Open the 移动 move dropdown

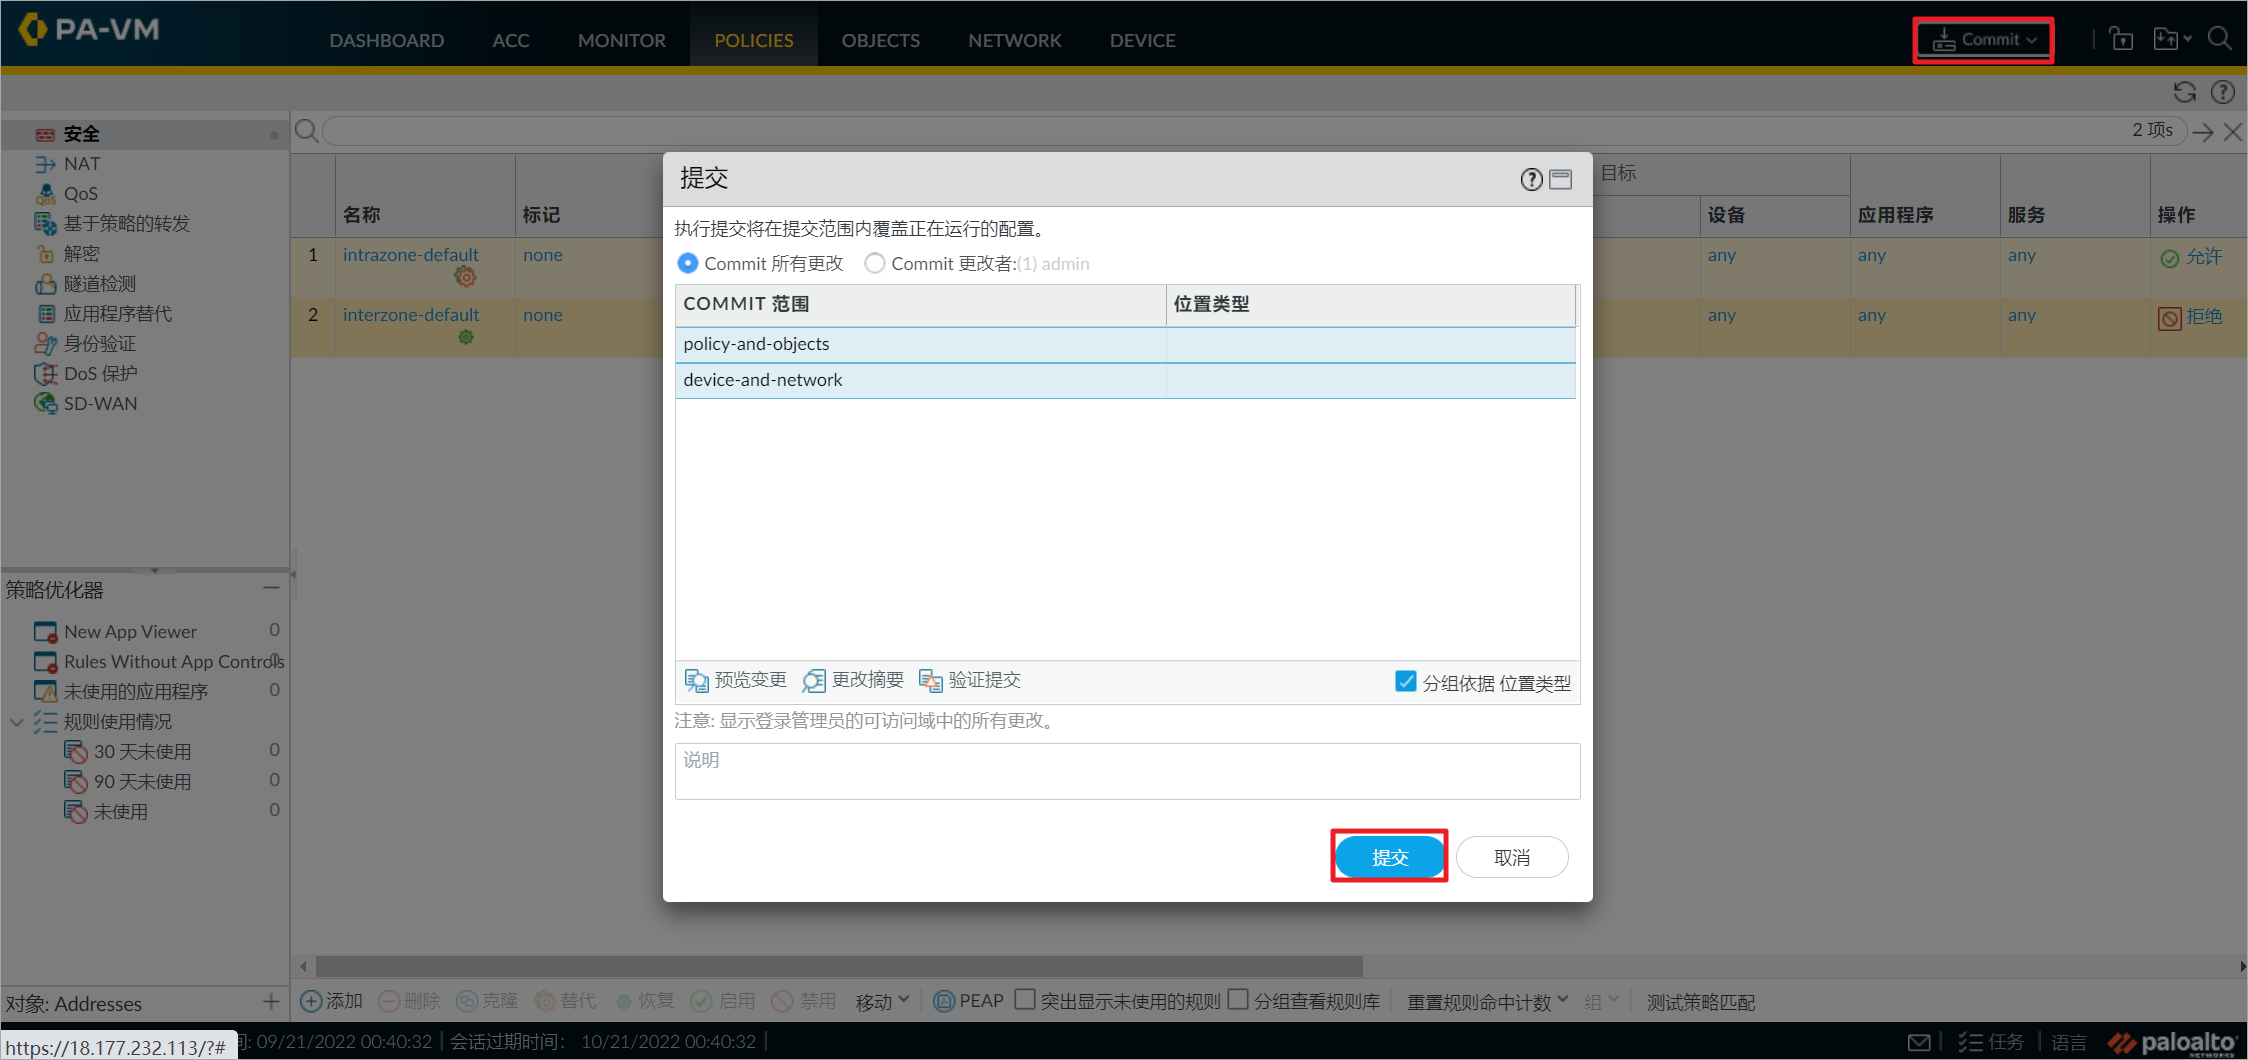click(882, 1001)
